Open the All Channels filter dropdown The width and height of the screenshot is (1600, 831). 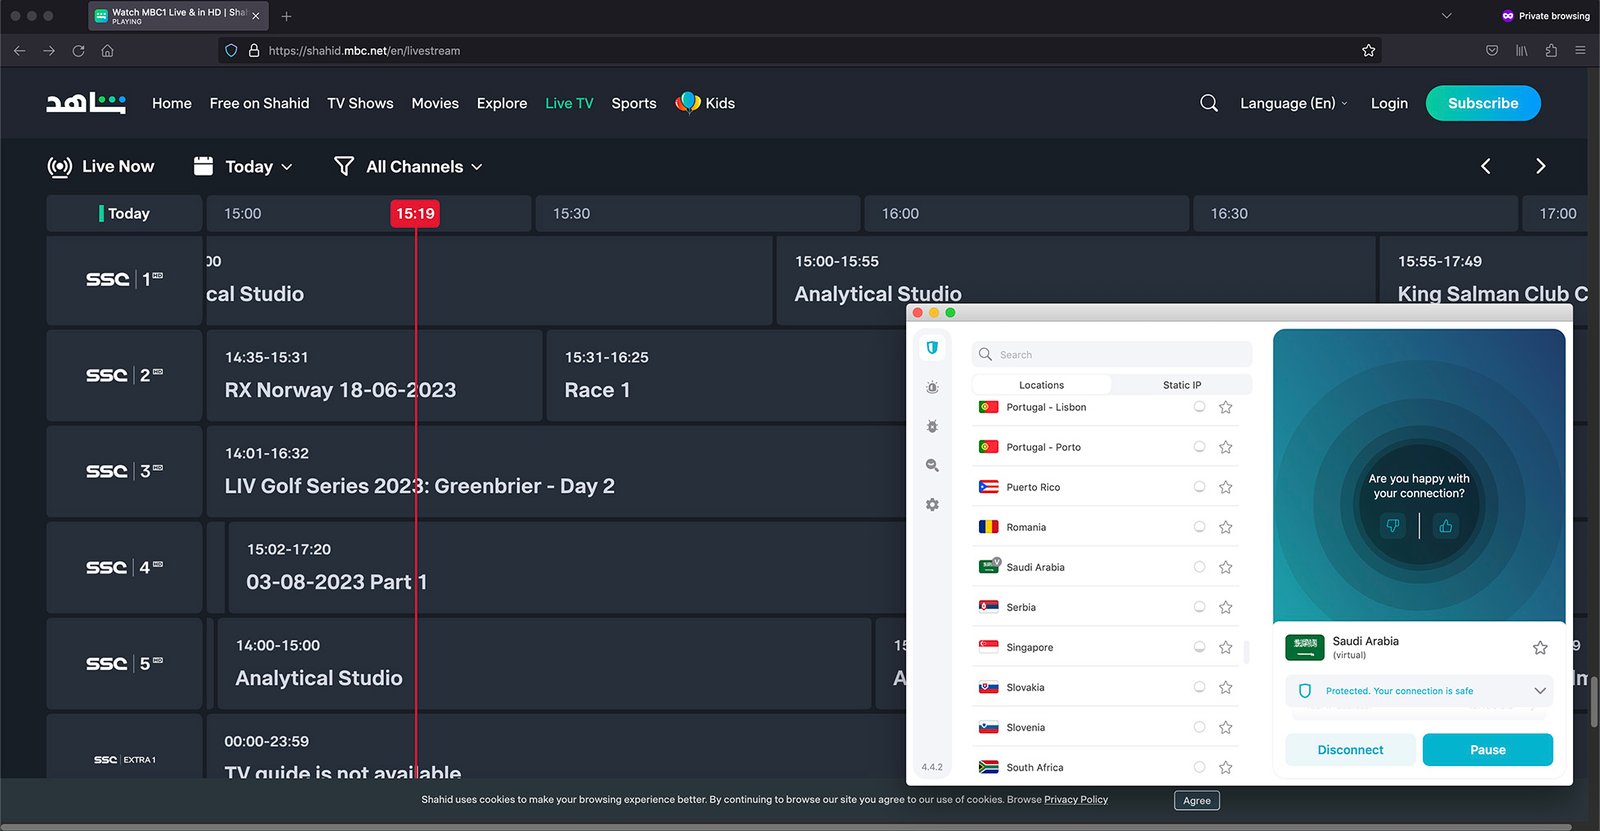click(x=408, y=167)
